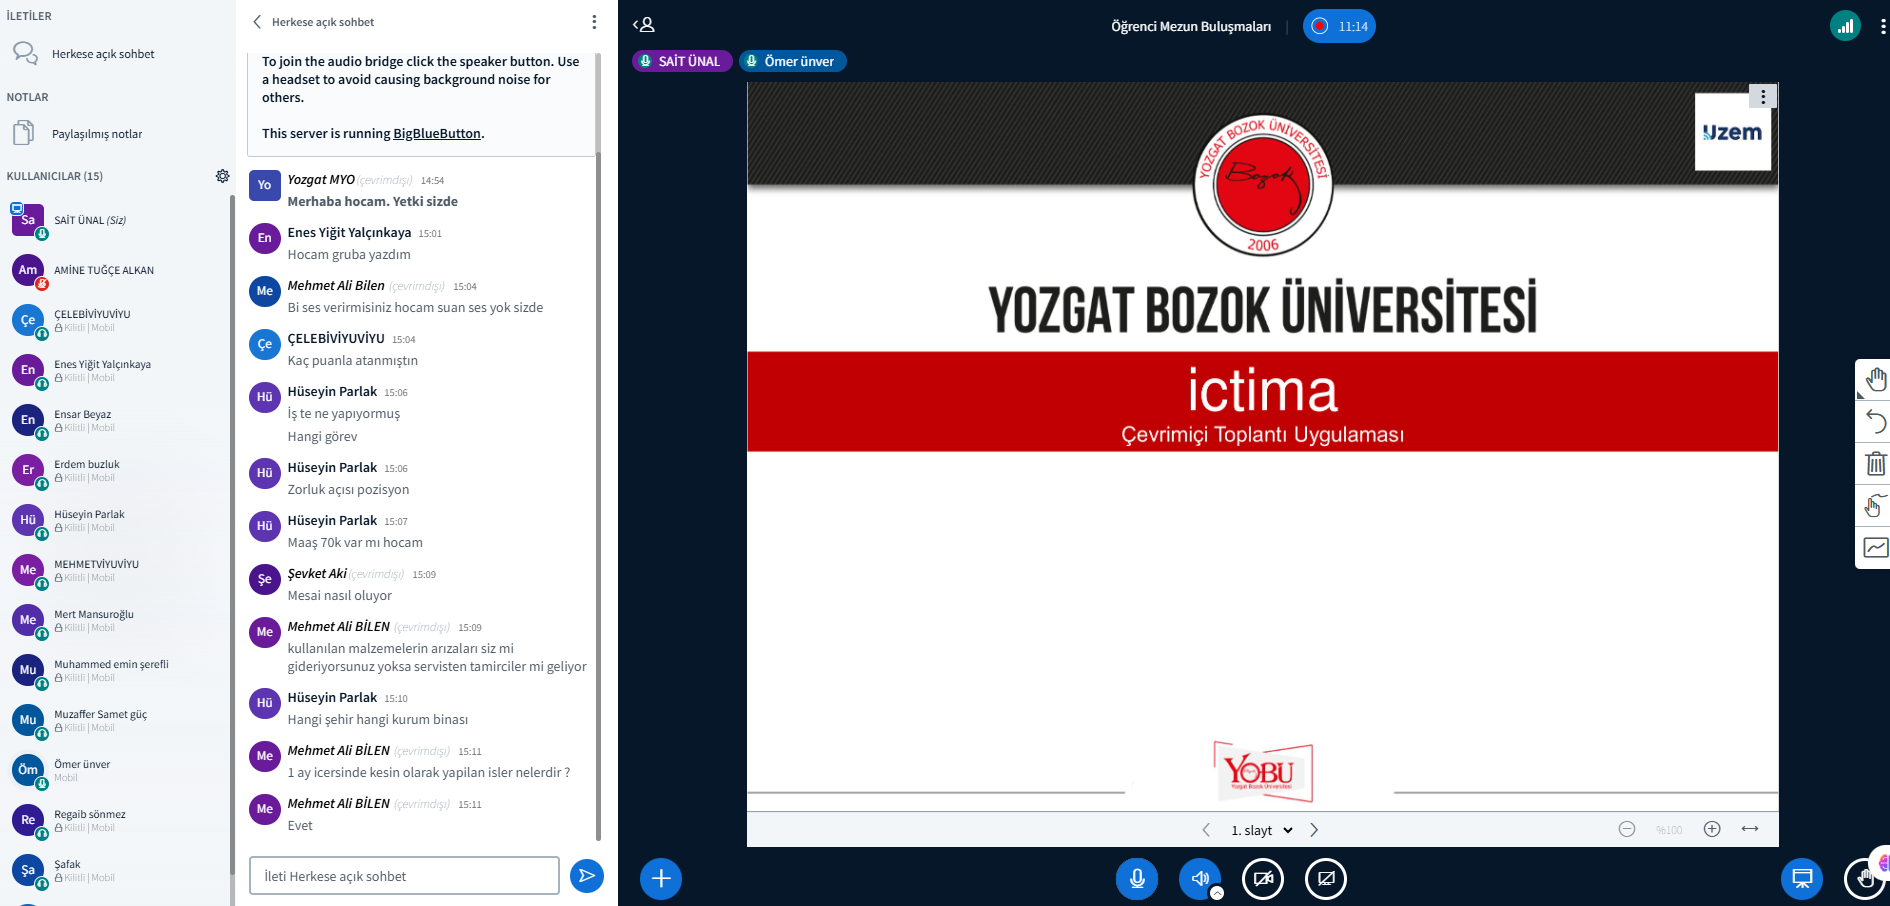Select Herkese açık sohbet in sidebar
The image size is (1890, 906).
[x=103, y=54]
